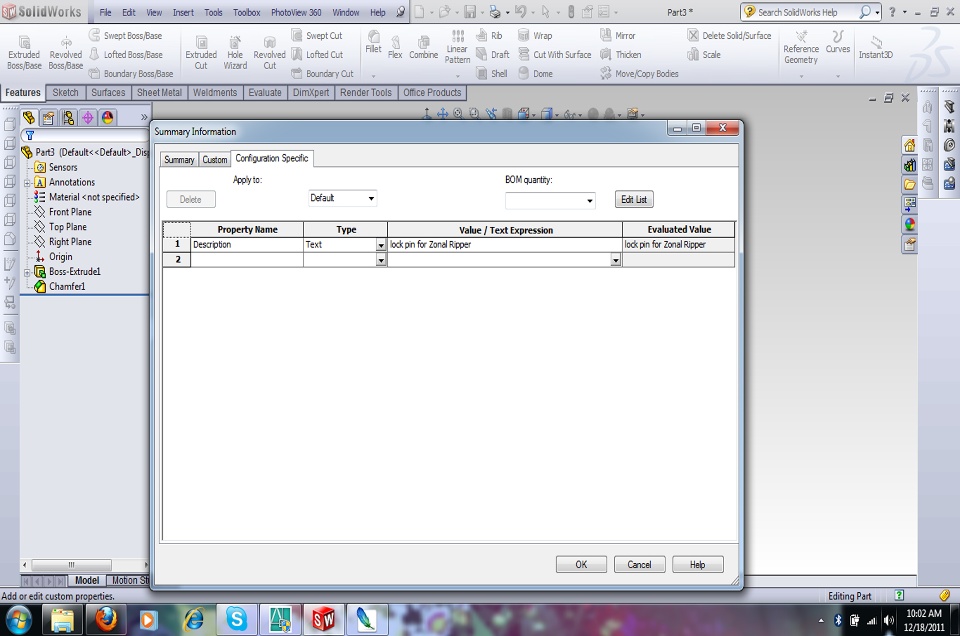
Task: Click Cancel in Summary Information dialog
Action: (x=639, y=564)
